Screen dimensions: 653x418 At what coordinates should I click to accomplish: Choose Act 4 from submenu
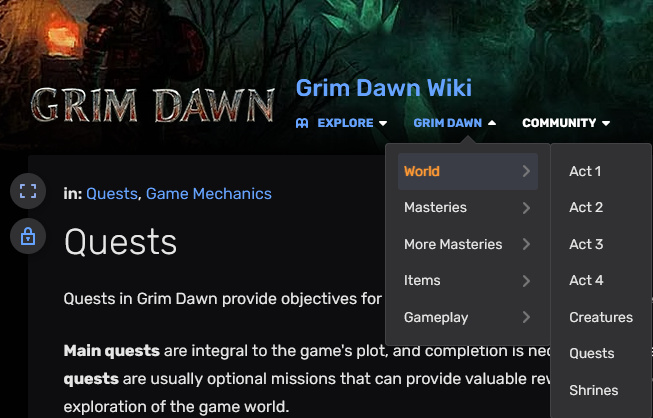coord(586,280)
